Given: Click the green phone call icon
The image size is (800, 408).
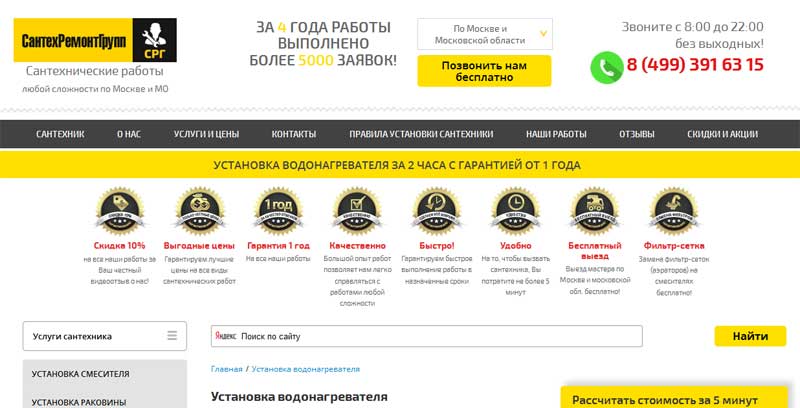Looking at the screenshot, I should tap(607, 67).
